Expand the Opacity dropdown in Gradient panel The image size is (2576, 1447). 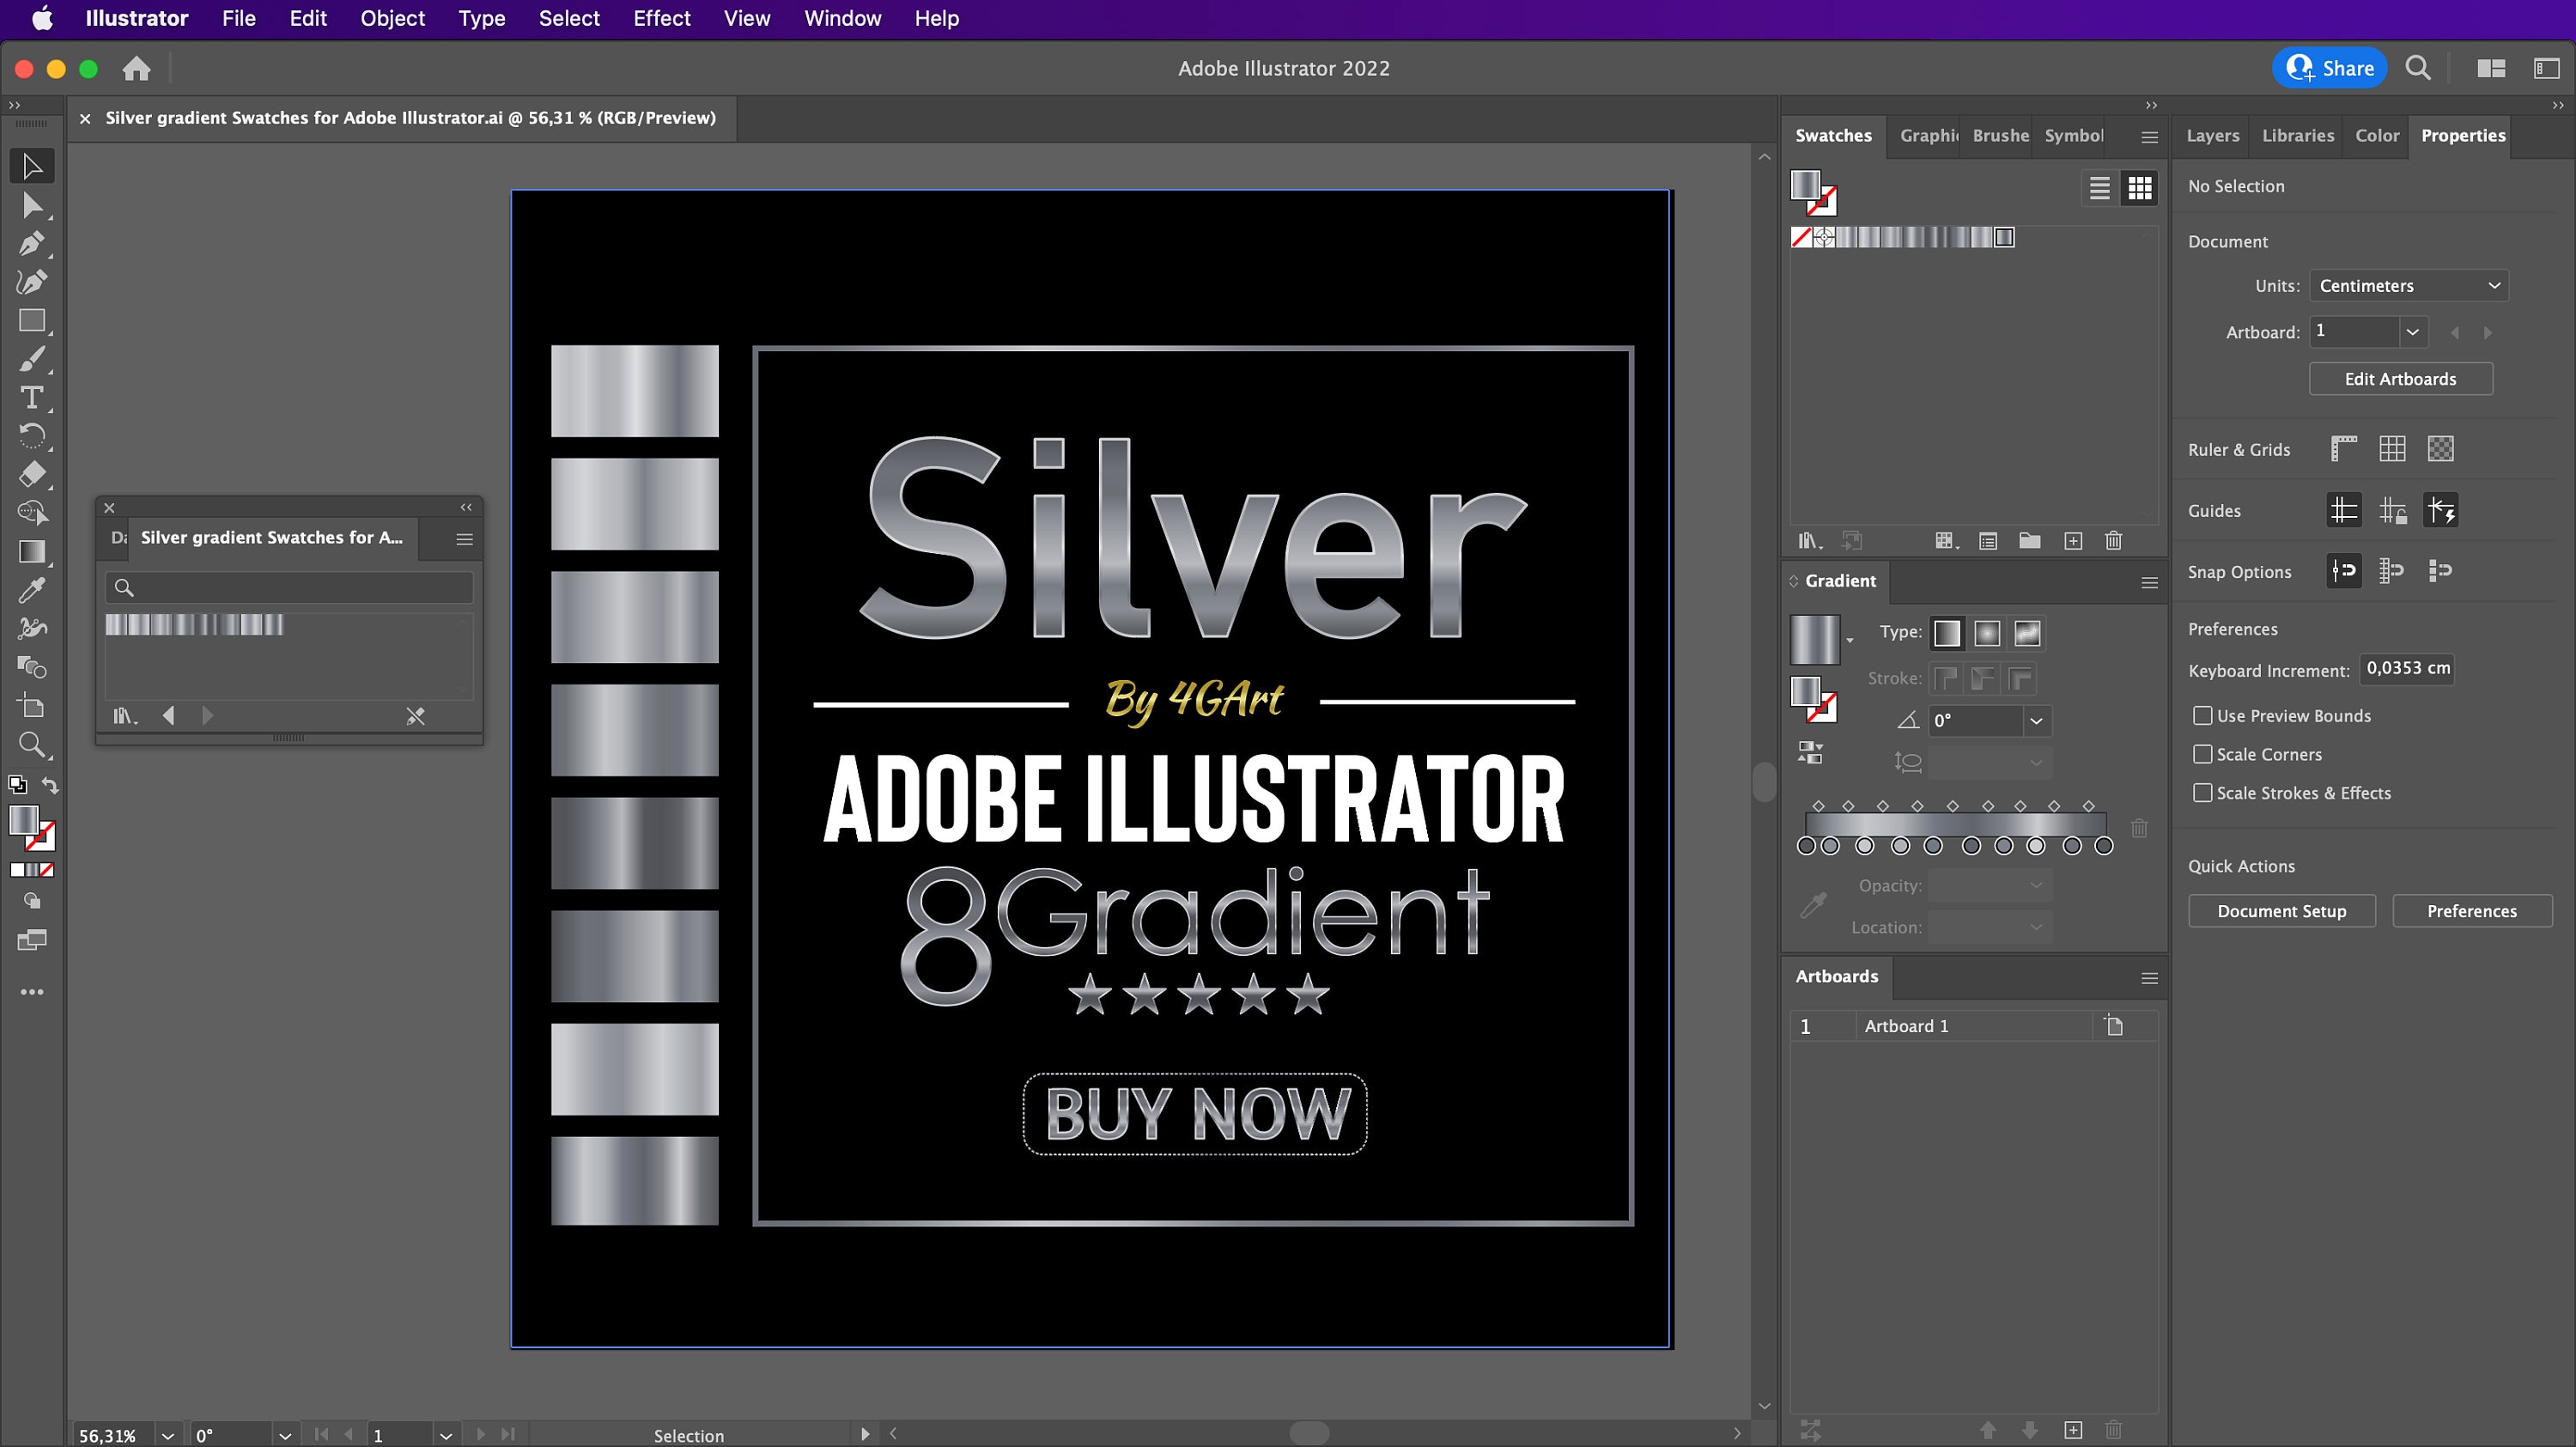[2035, 884]
